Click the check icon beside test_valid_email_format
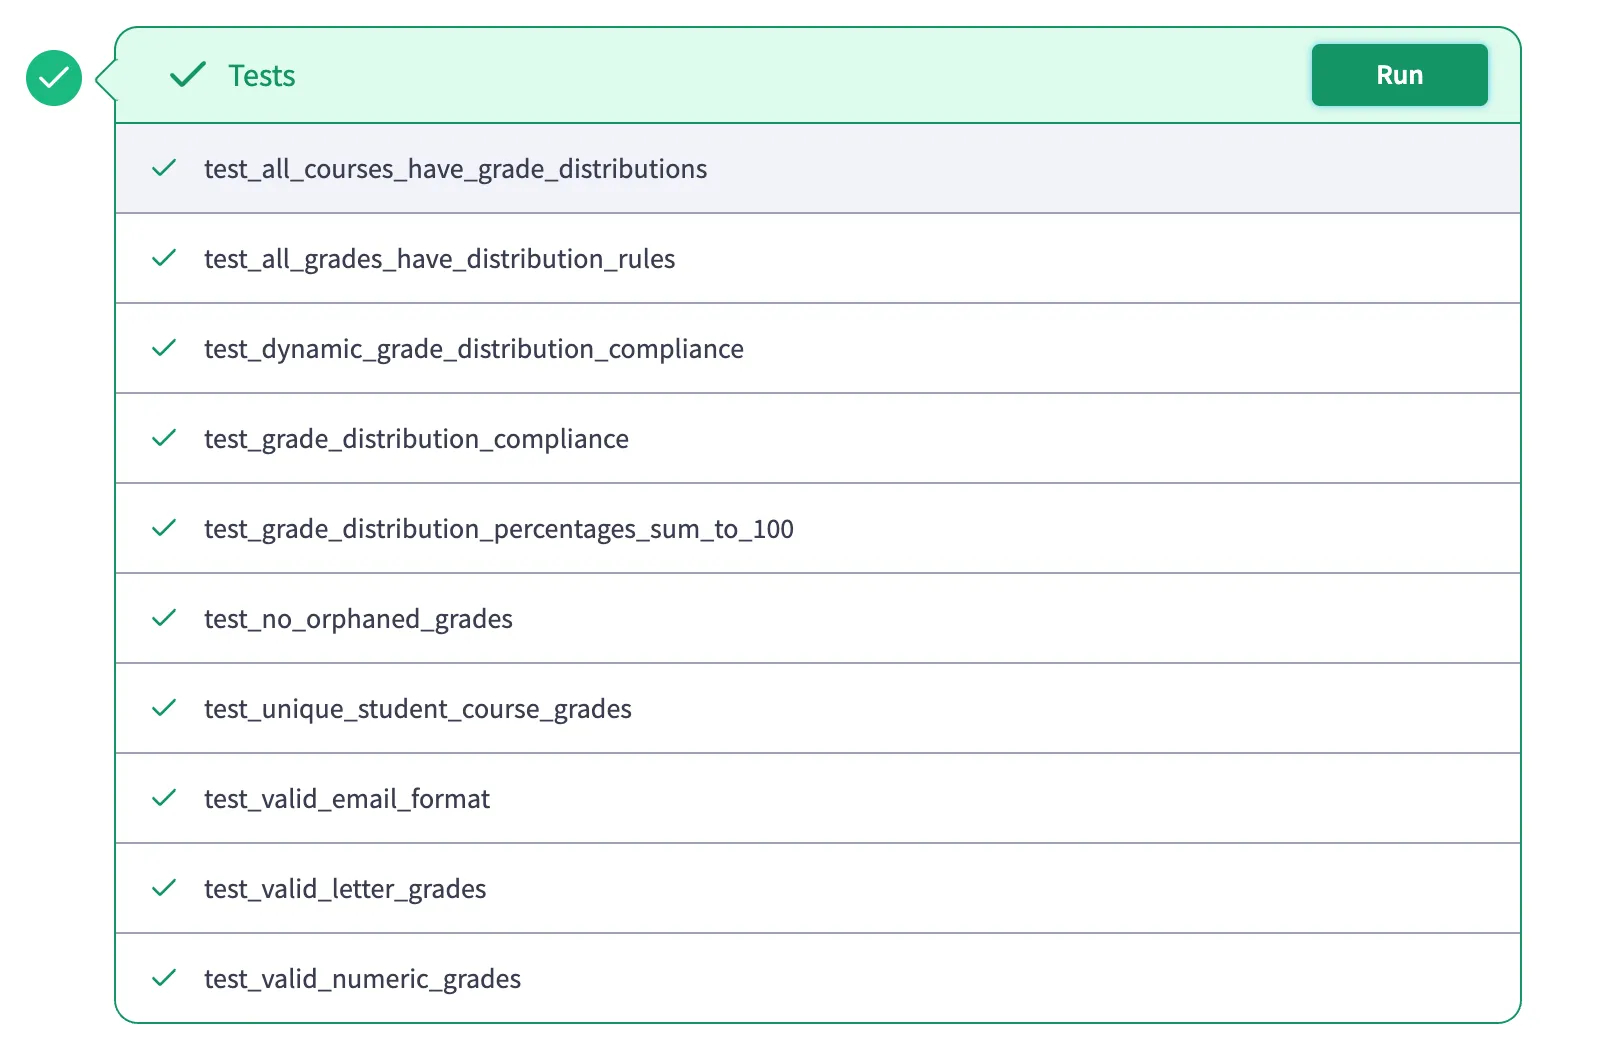Viewport: 1622px width, 1050px height. pos(164,798)
